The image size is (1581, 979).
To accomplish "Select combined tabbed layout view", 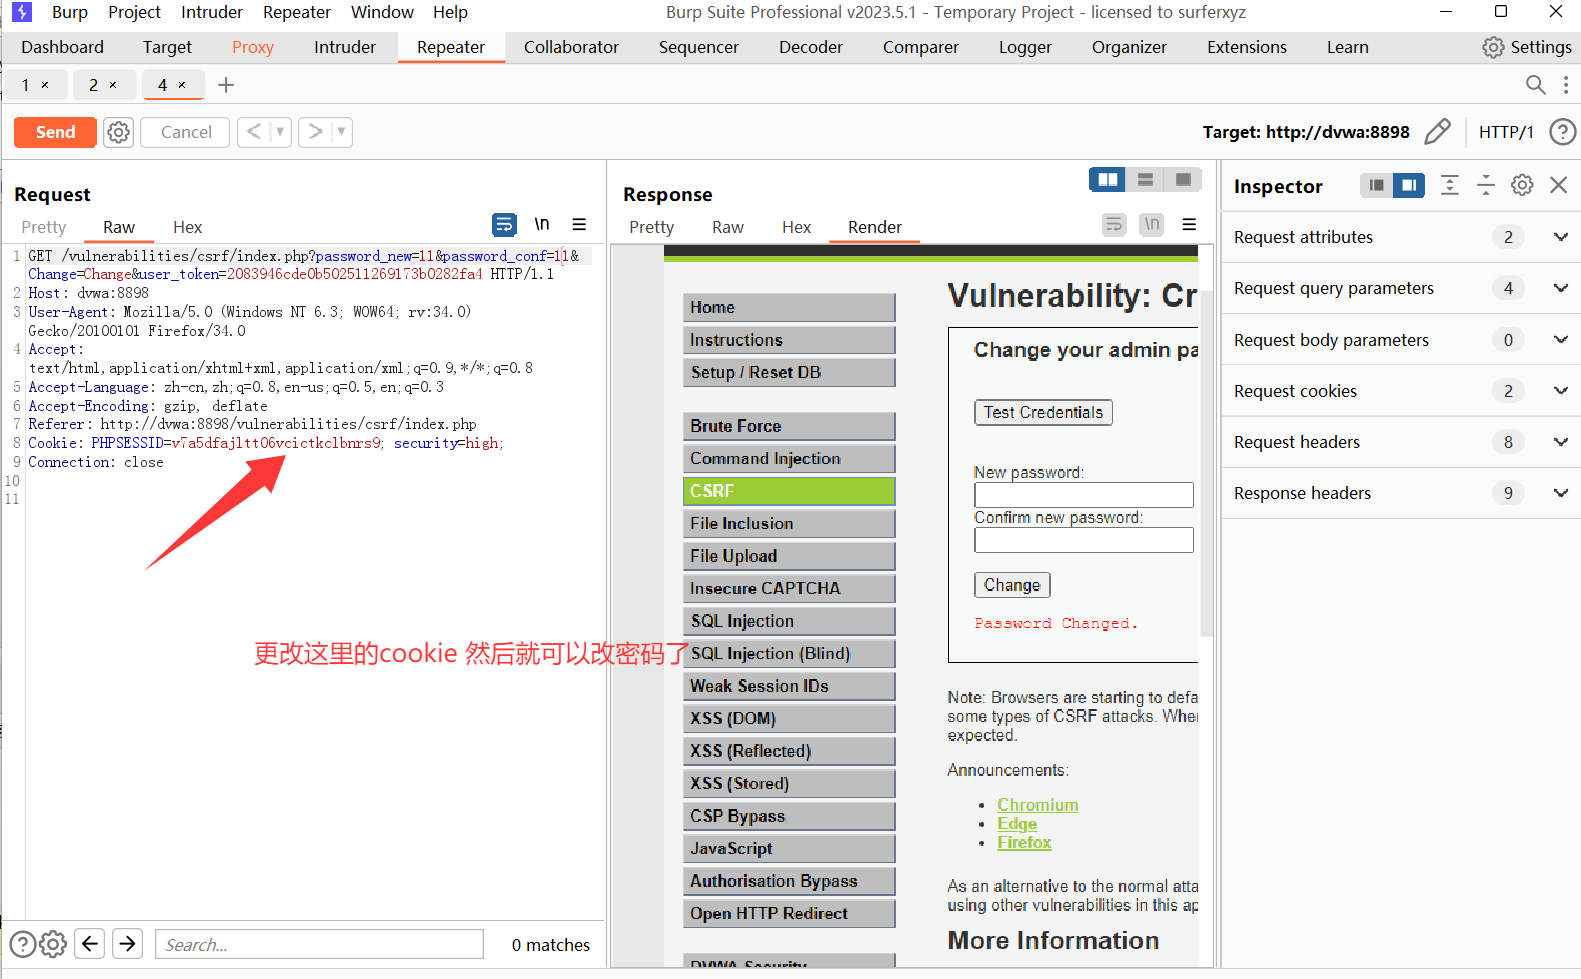I will (x=1183, y=179).
